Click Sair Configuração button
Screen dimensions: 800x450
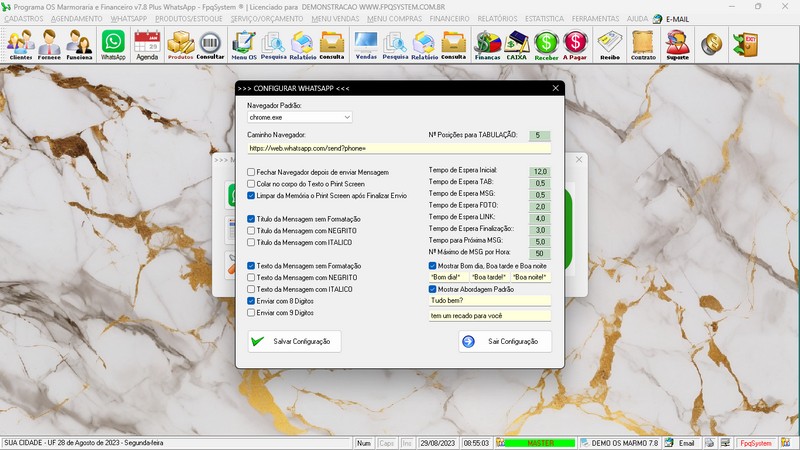pos(505,342)
